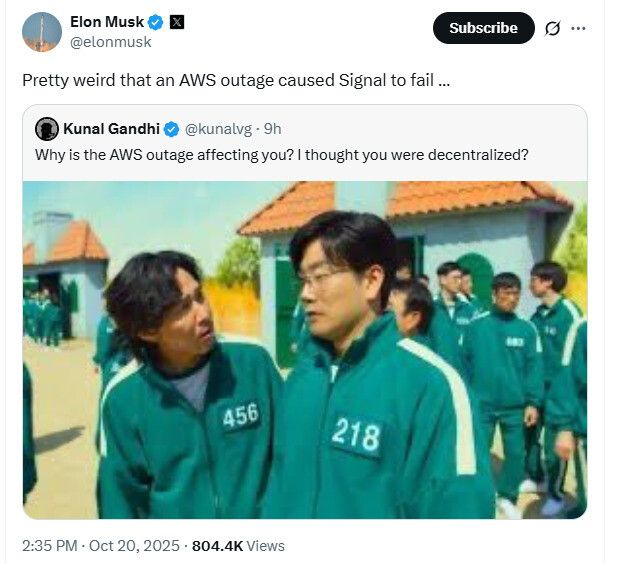Click the blue verified badge beside Elon Musk
Viewport: 622px width, 564px height.
pos(156,22)
